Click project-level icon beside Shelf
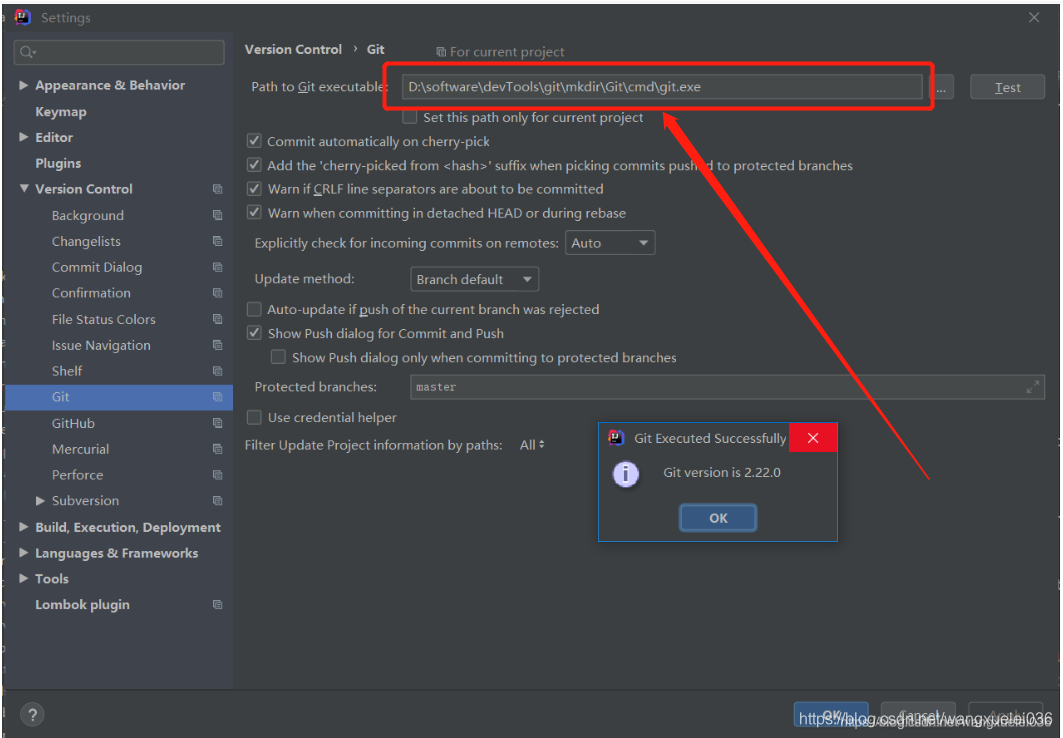 [217, 371]
